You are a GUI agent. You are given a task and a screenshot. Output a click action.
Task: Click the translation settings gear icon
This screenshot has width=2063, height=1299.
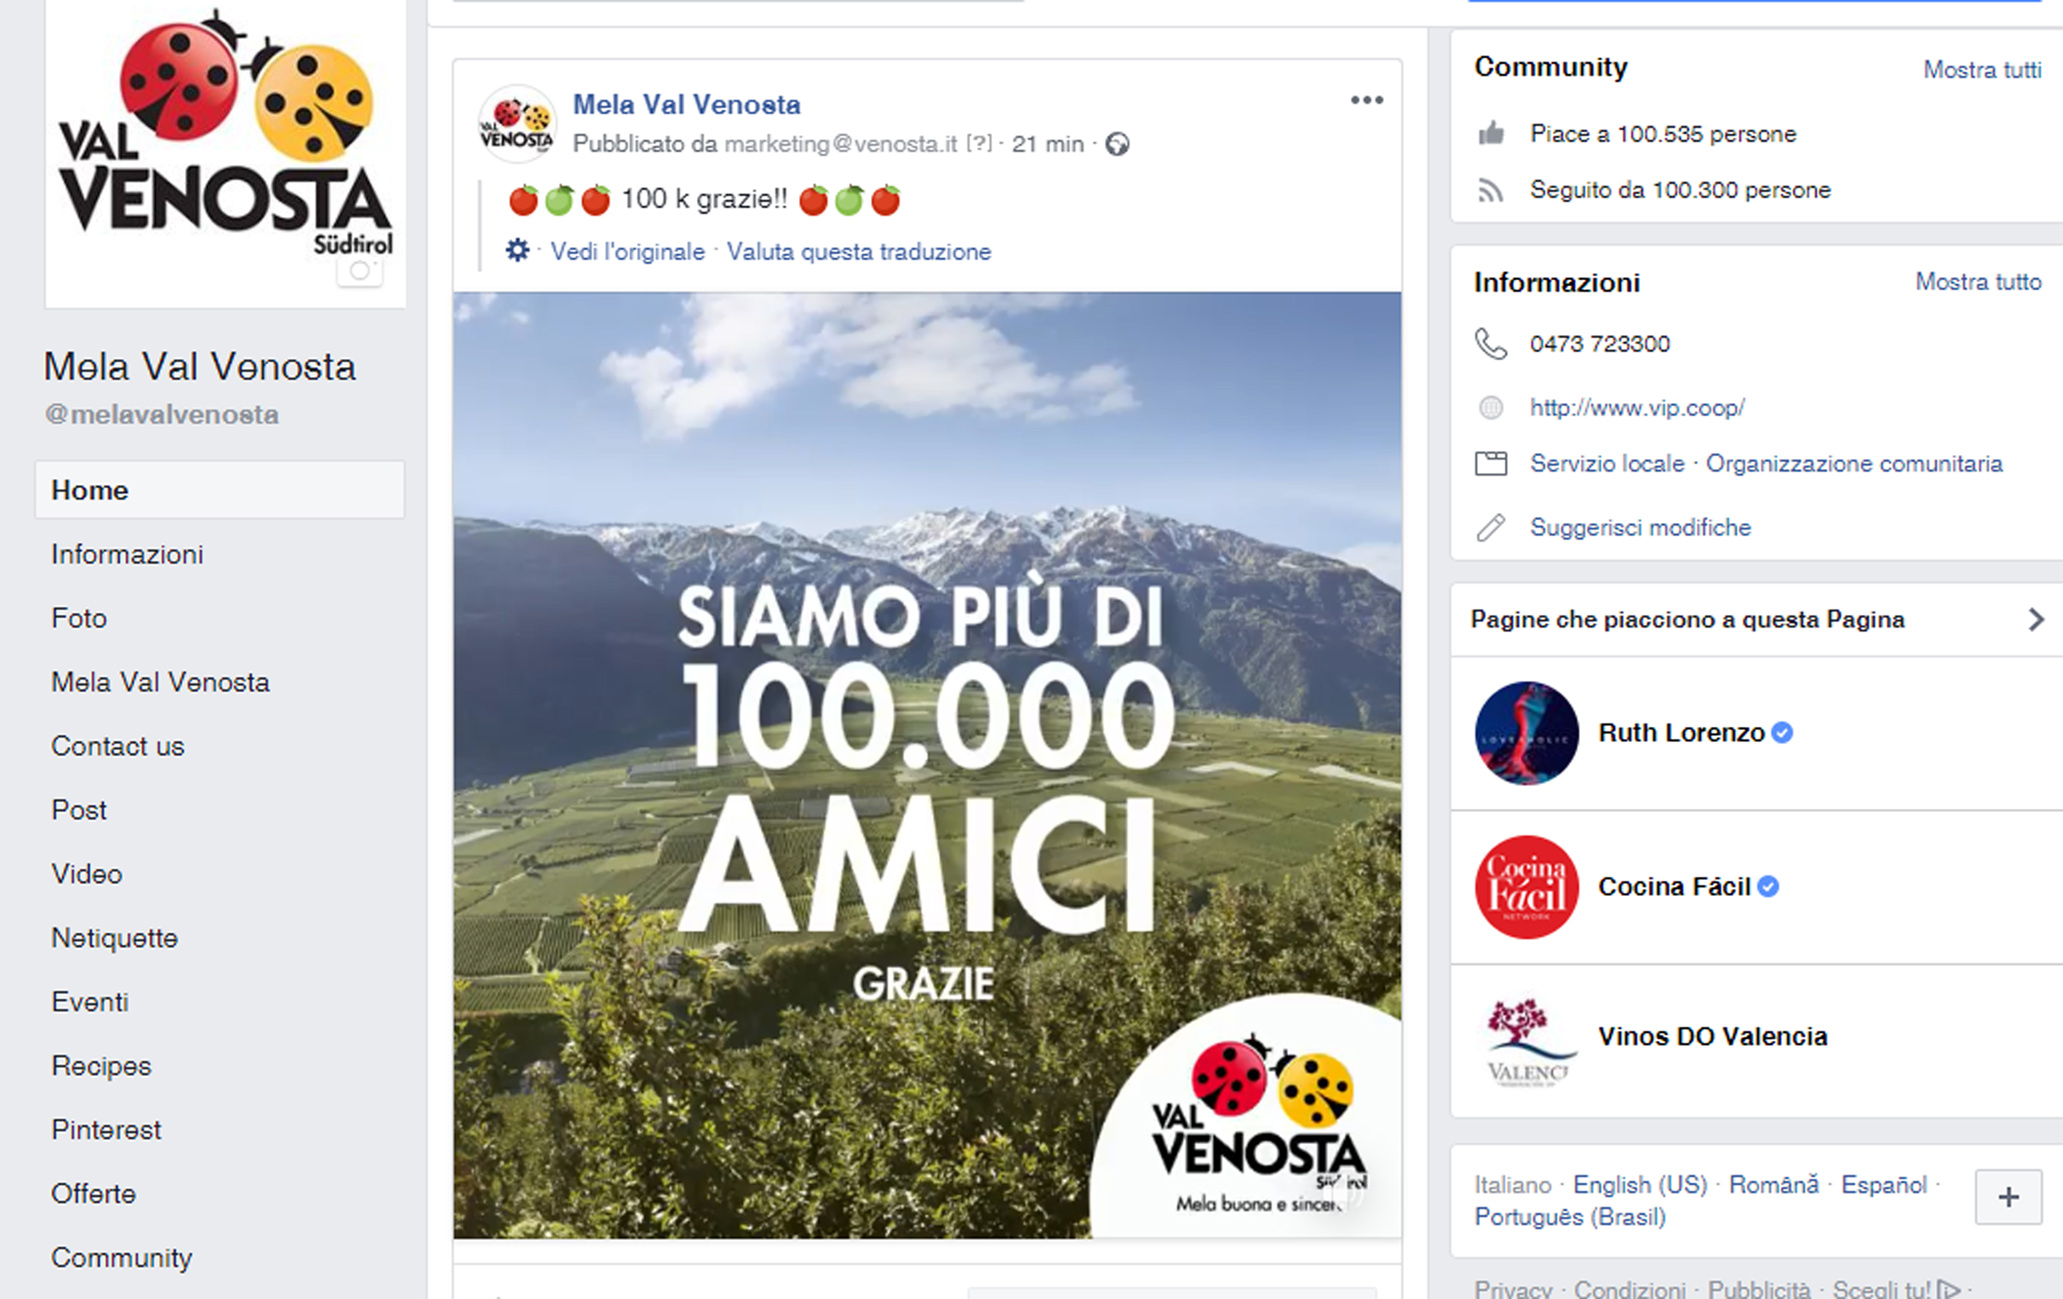[517, 250]
